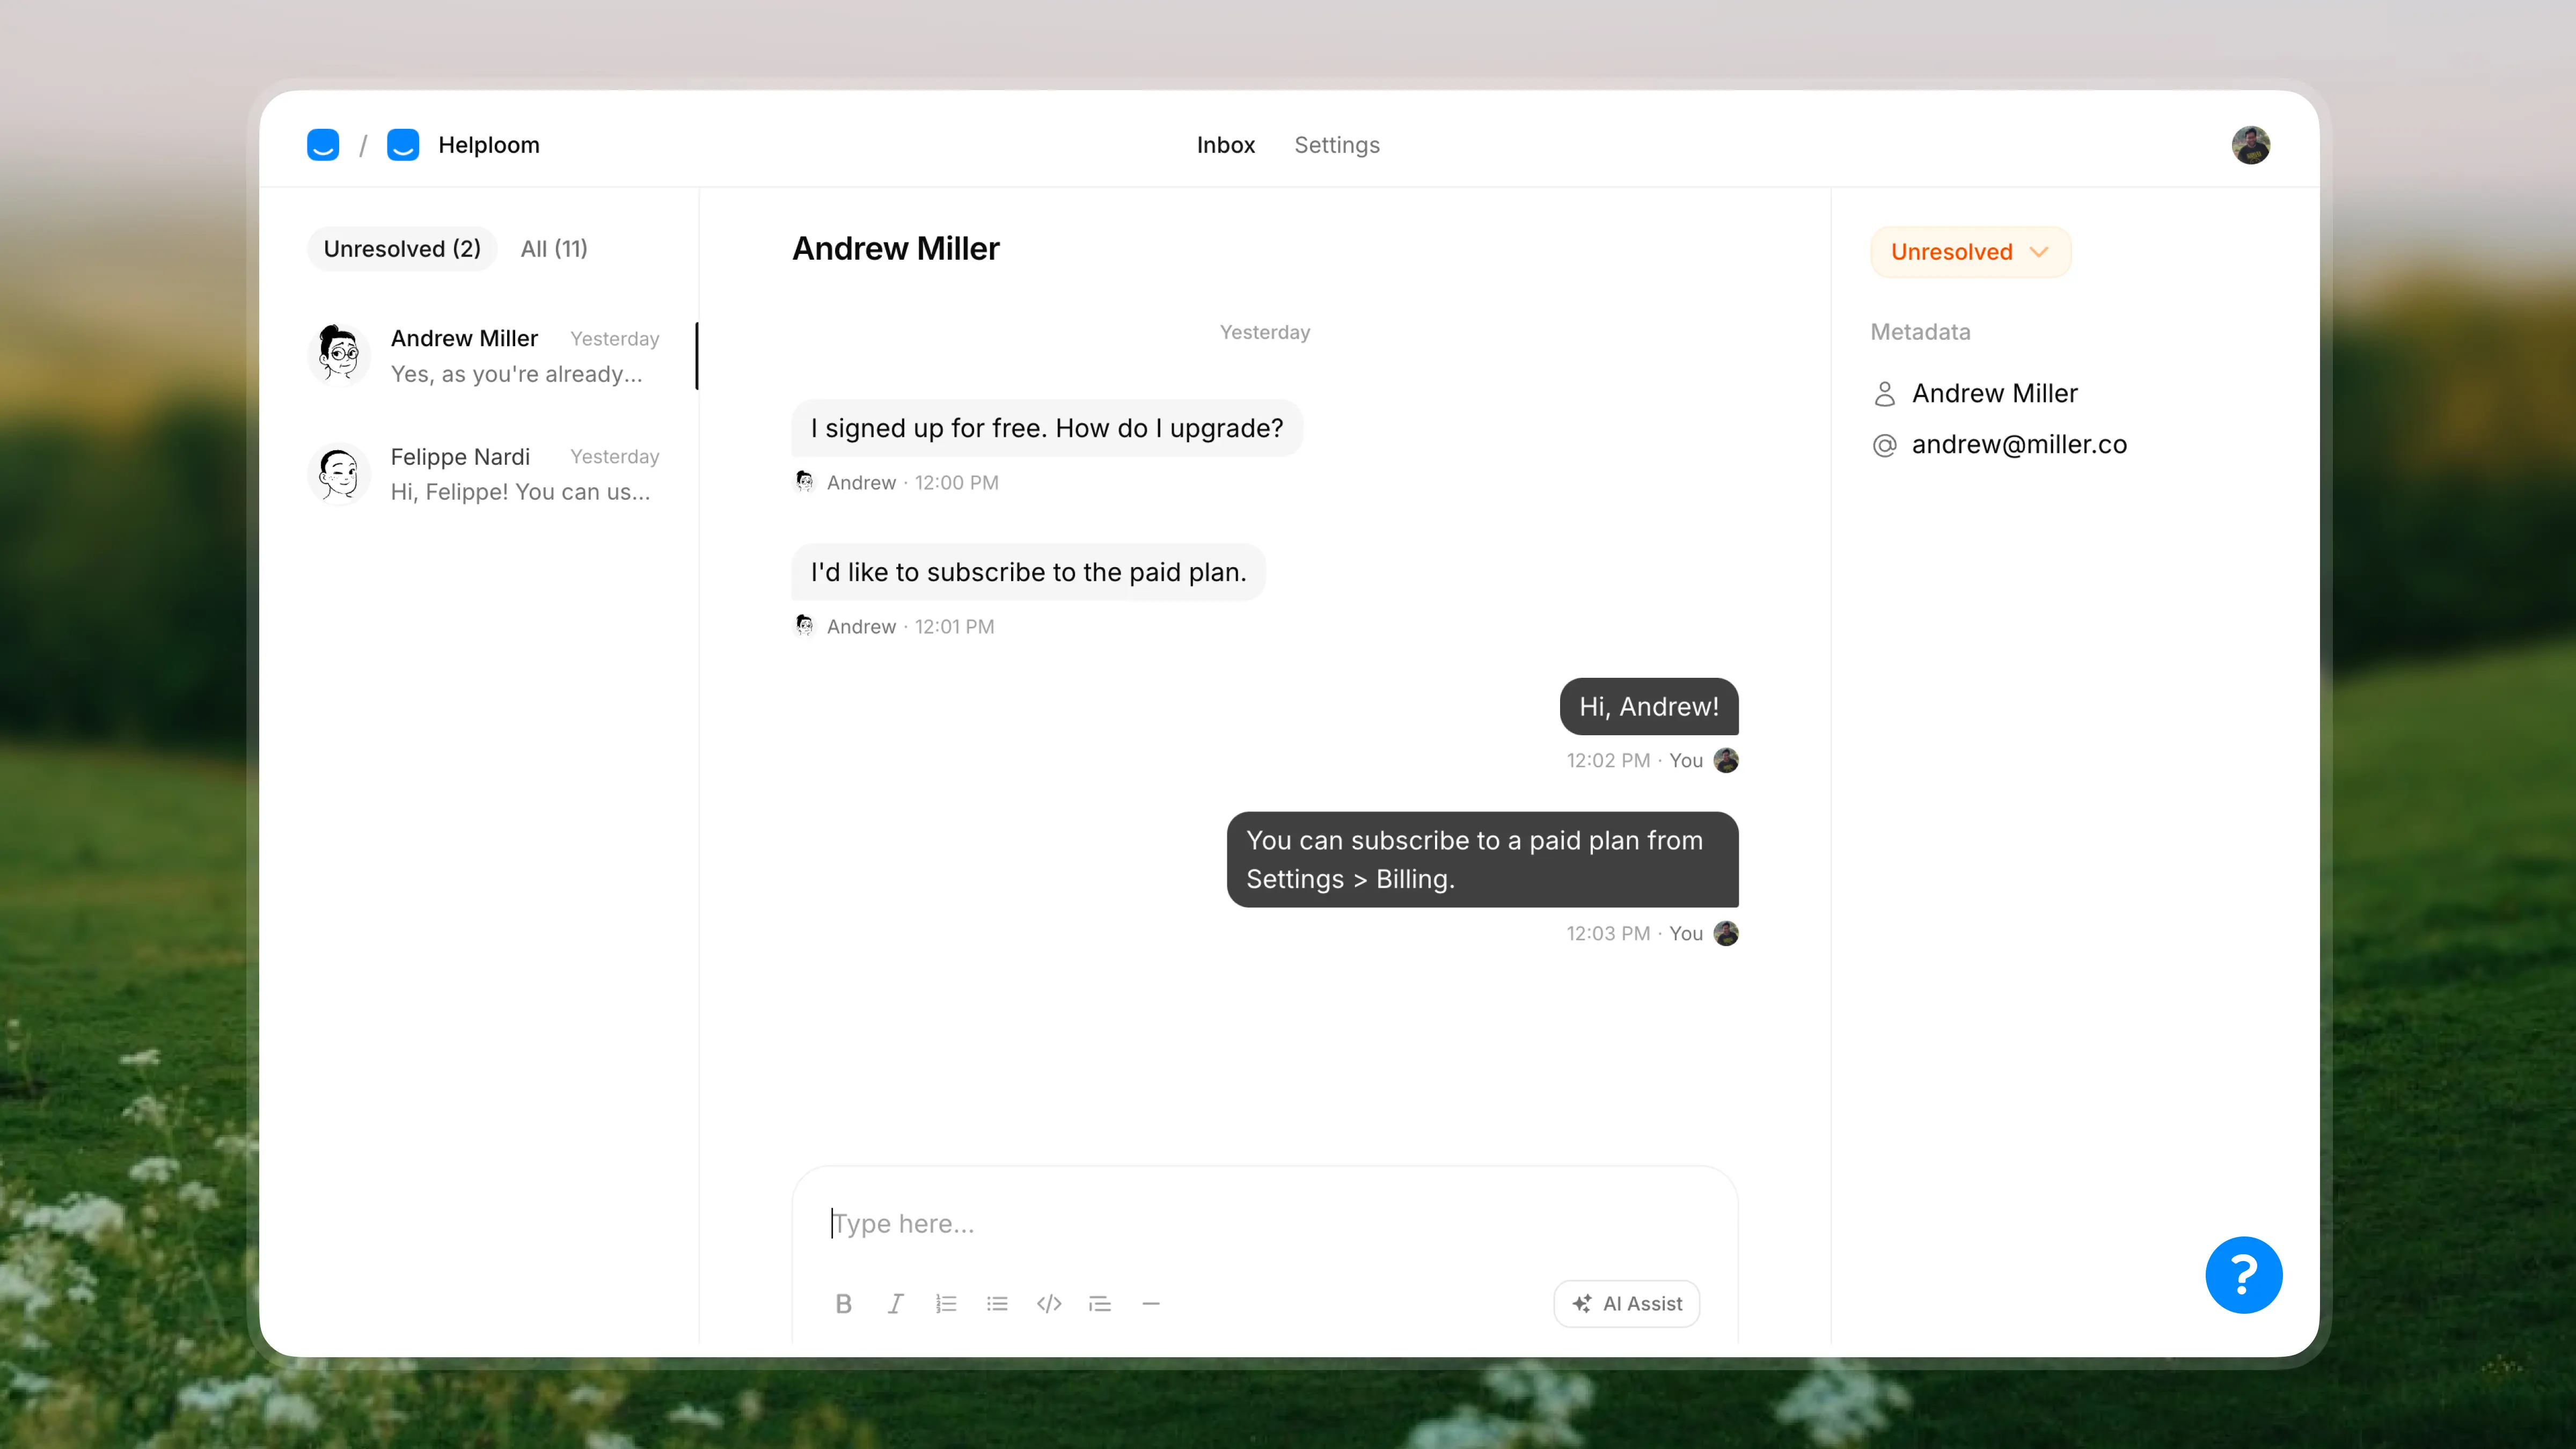Screen dimensions: 2576x1449
Task: Toggle bold formatting in message editor
Action: 843,1303
